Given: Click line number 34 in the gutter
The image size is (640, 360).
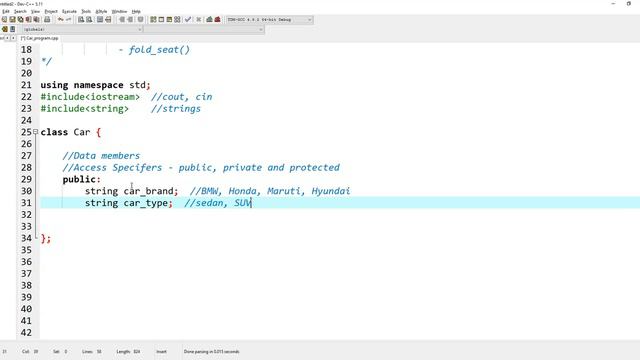Looking at the screenshot, I should [26, 238].
